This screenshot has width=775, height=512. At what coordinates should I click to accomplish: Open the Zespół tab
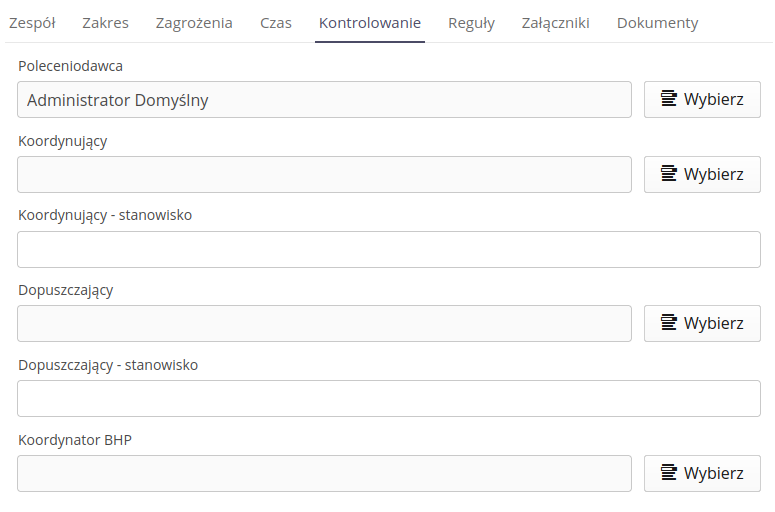[32, 23]
